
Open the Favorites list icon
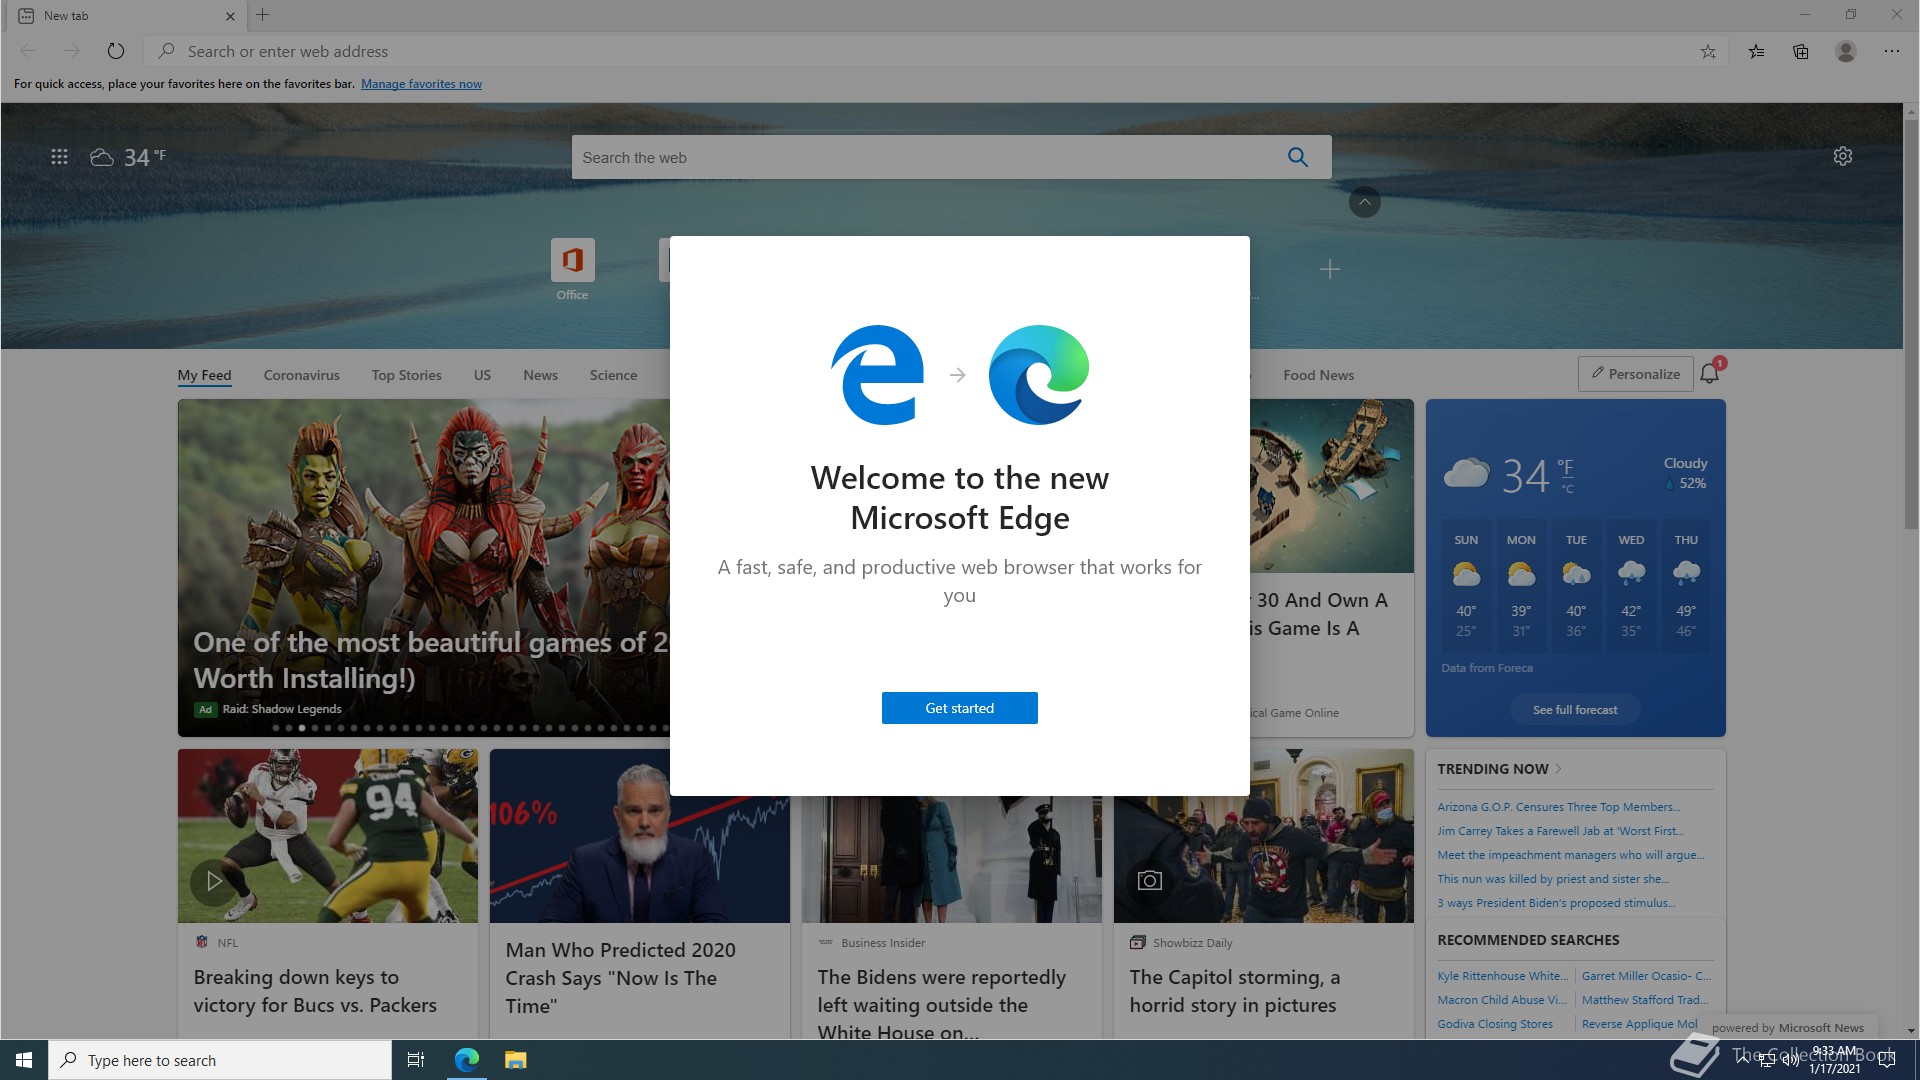pos(1756,51)
